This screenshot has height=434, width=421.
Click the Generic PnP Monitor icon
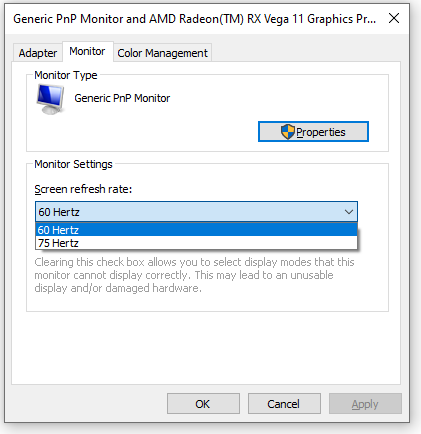[x=50, y=99]
